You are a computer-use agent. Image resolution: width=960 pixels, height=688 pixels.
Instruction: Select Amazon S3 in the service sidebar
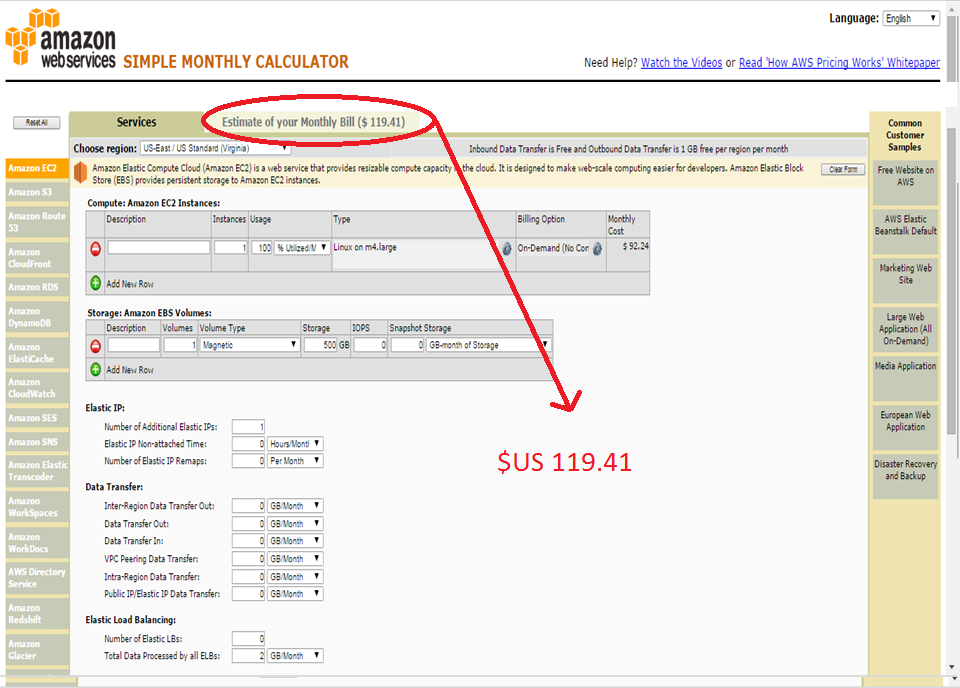point(37,192)
